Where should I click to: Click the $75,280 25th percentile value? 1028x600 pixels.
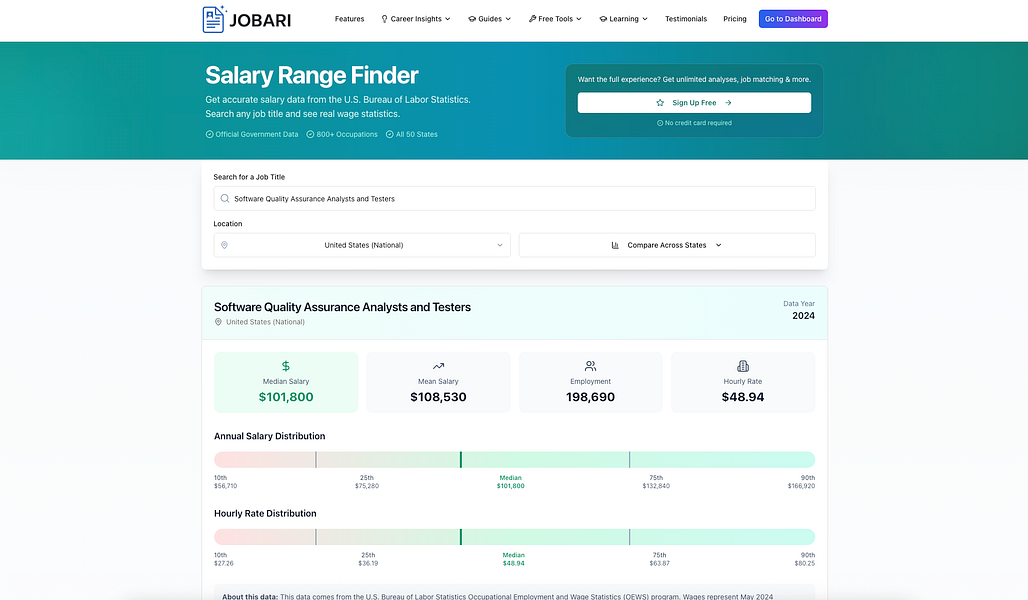pyautogui.click(x=367, y=487)
